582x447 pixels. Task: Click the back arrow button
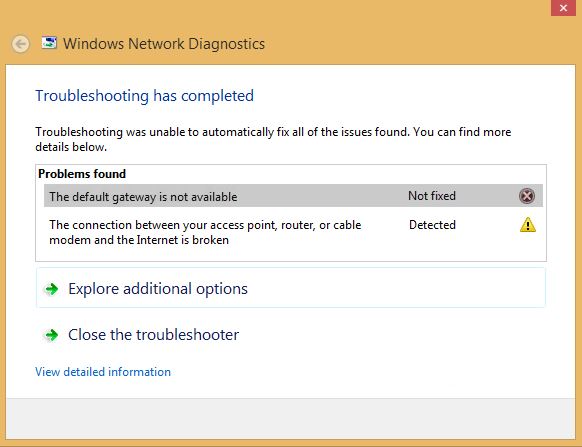click(x=20, y=44)
